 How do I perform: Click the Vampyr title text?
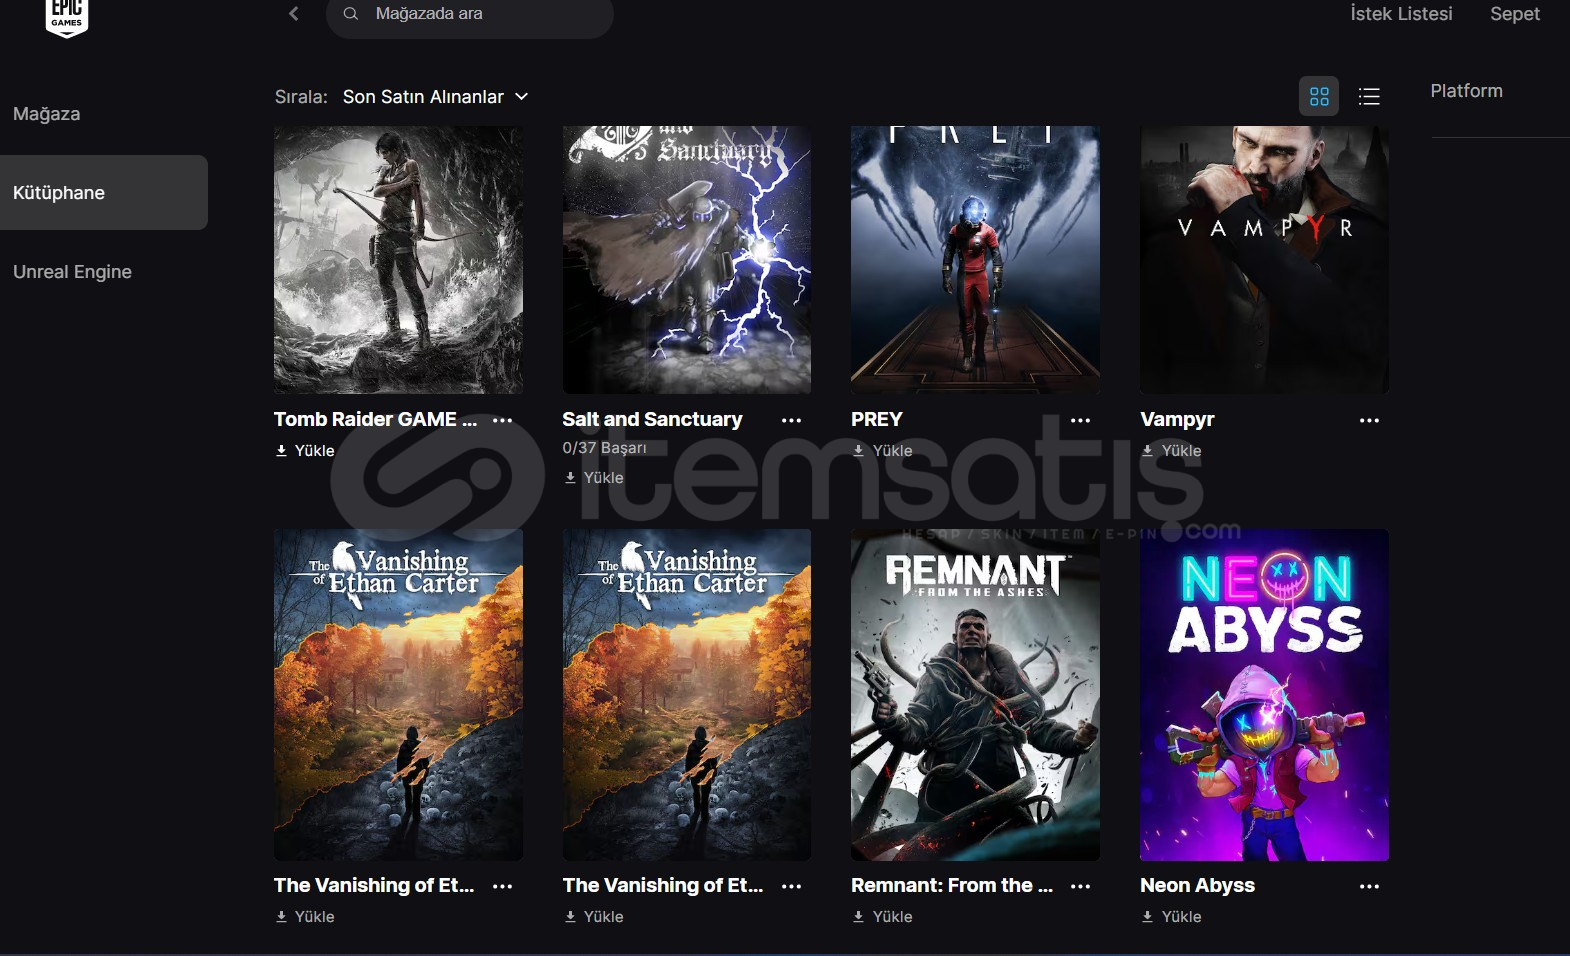click(1177, 419)
